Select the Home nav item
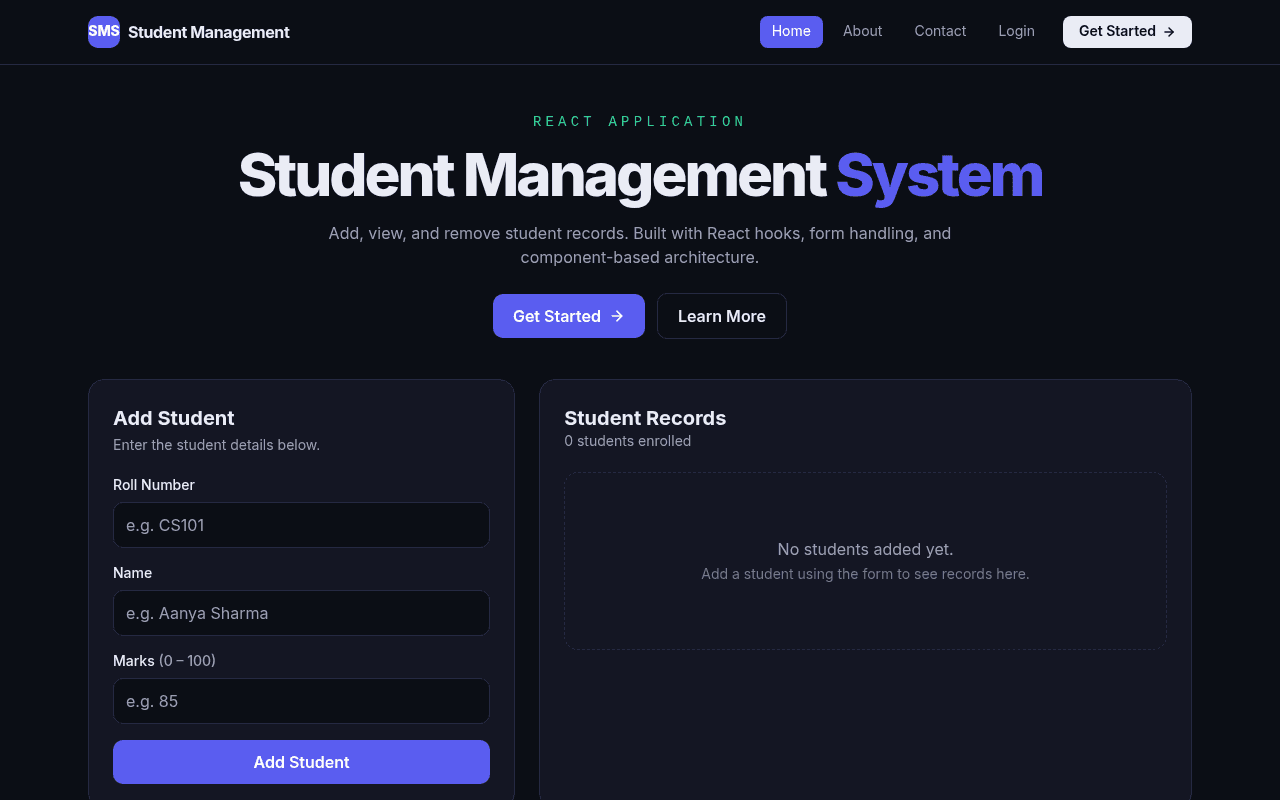Image resolution: width=1280 pixels, height=800 pixels. (x=791, y=31)
